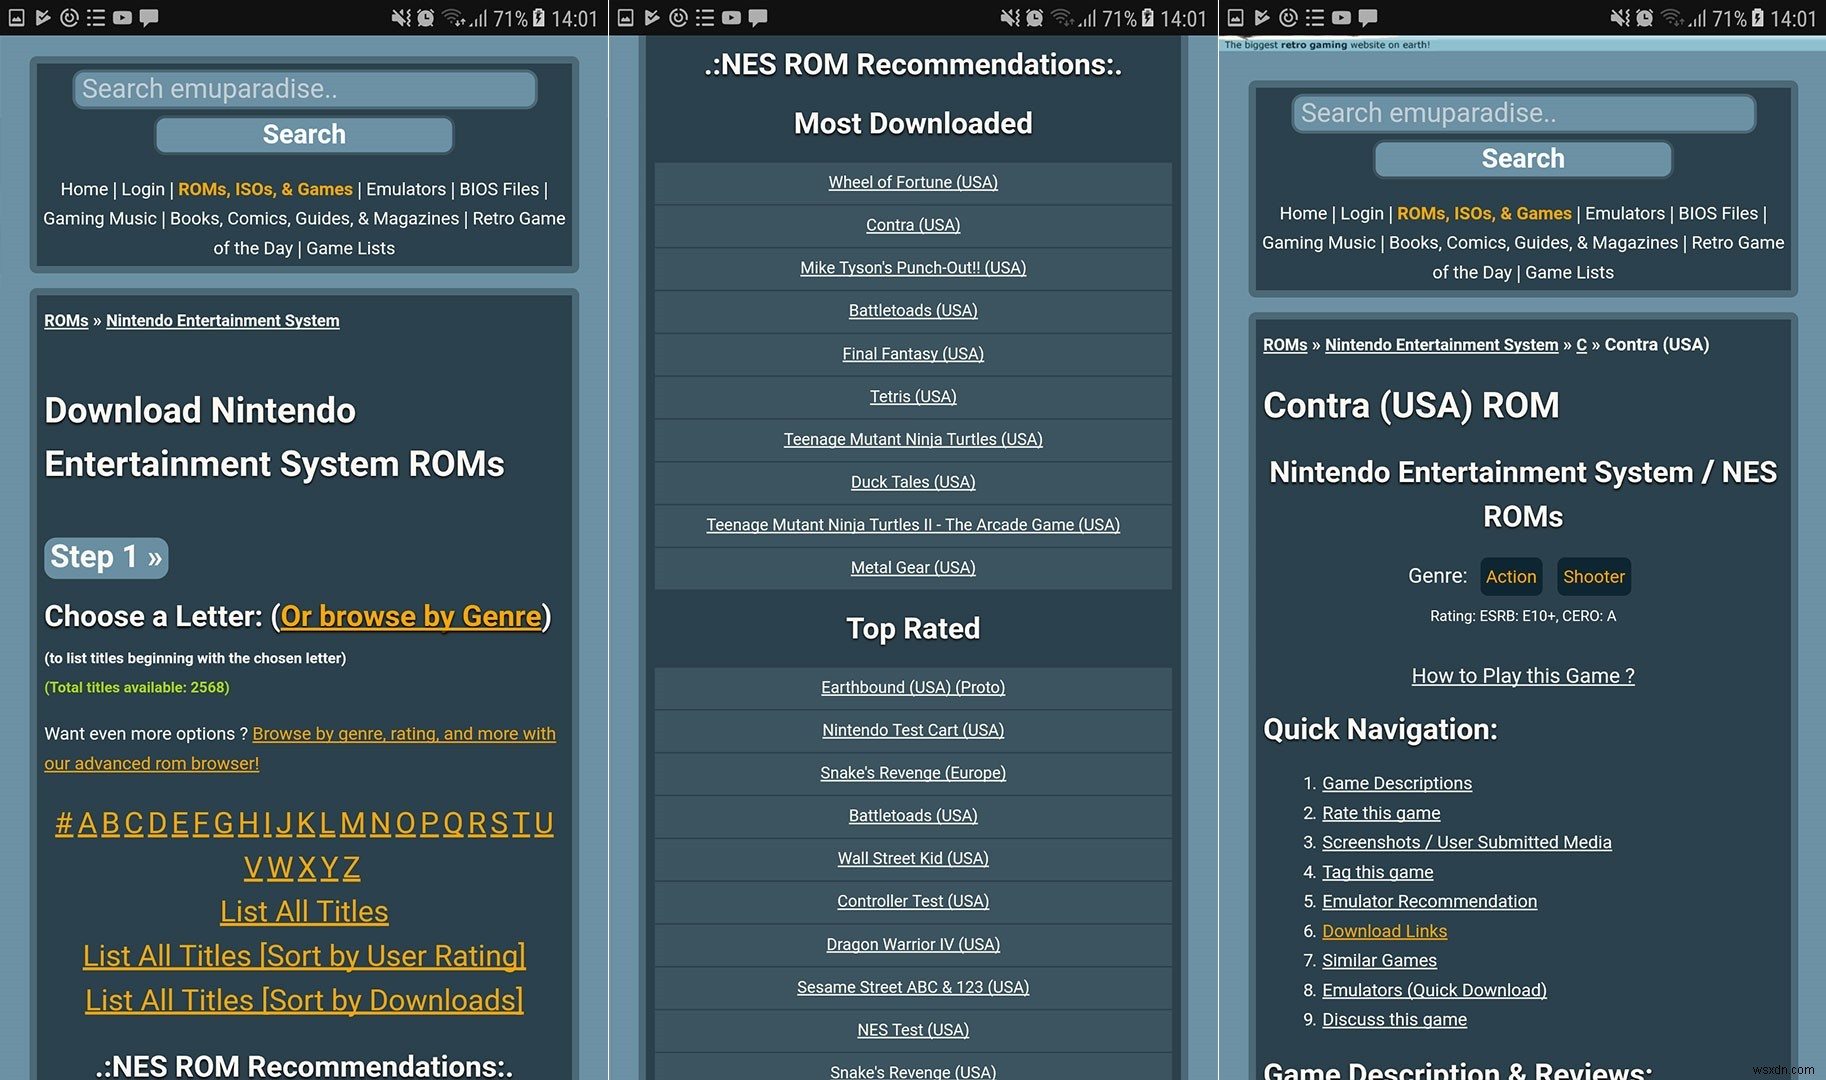Open 'Rate this game' quick navigation item
Image resolution: width=1826 pixels, height=1080 pixels.
(1380, 812)
